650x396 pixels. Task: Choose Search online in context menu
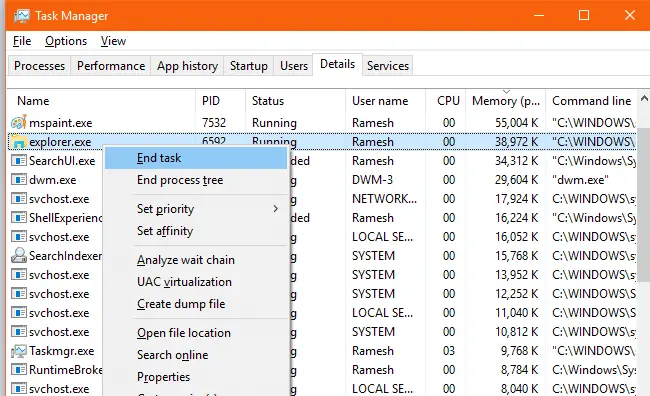click(196, 355)
